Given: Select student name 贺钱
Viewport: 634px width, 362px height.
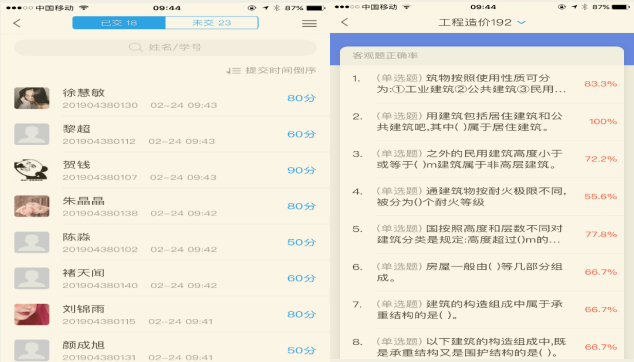Looking at the screenshot, I should pyautogui.click(x=76, y=165).
